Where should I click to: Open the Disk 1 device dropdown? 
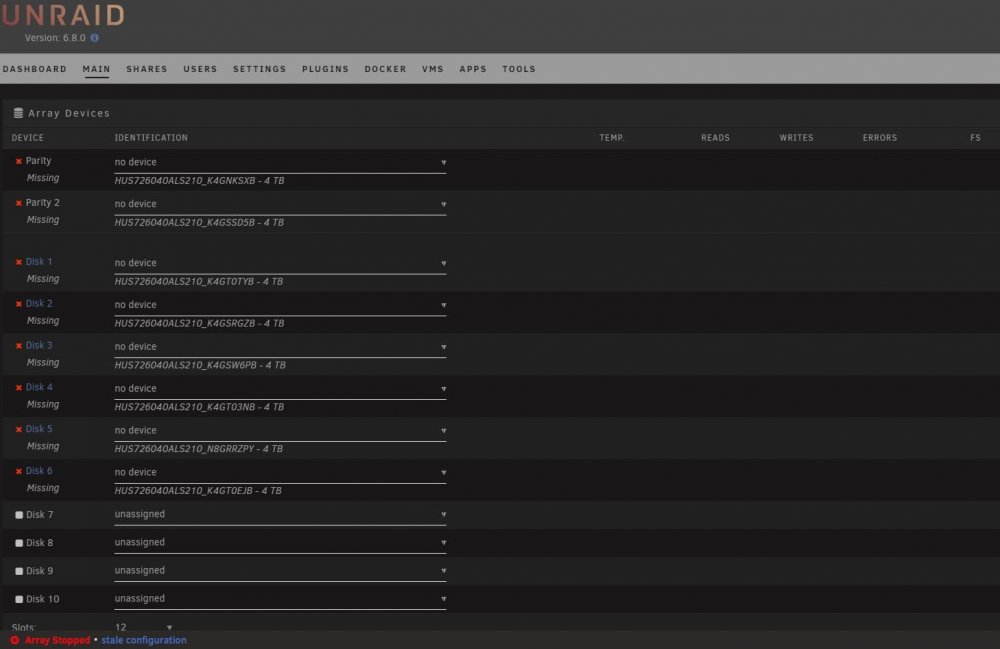click(280, 263)
